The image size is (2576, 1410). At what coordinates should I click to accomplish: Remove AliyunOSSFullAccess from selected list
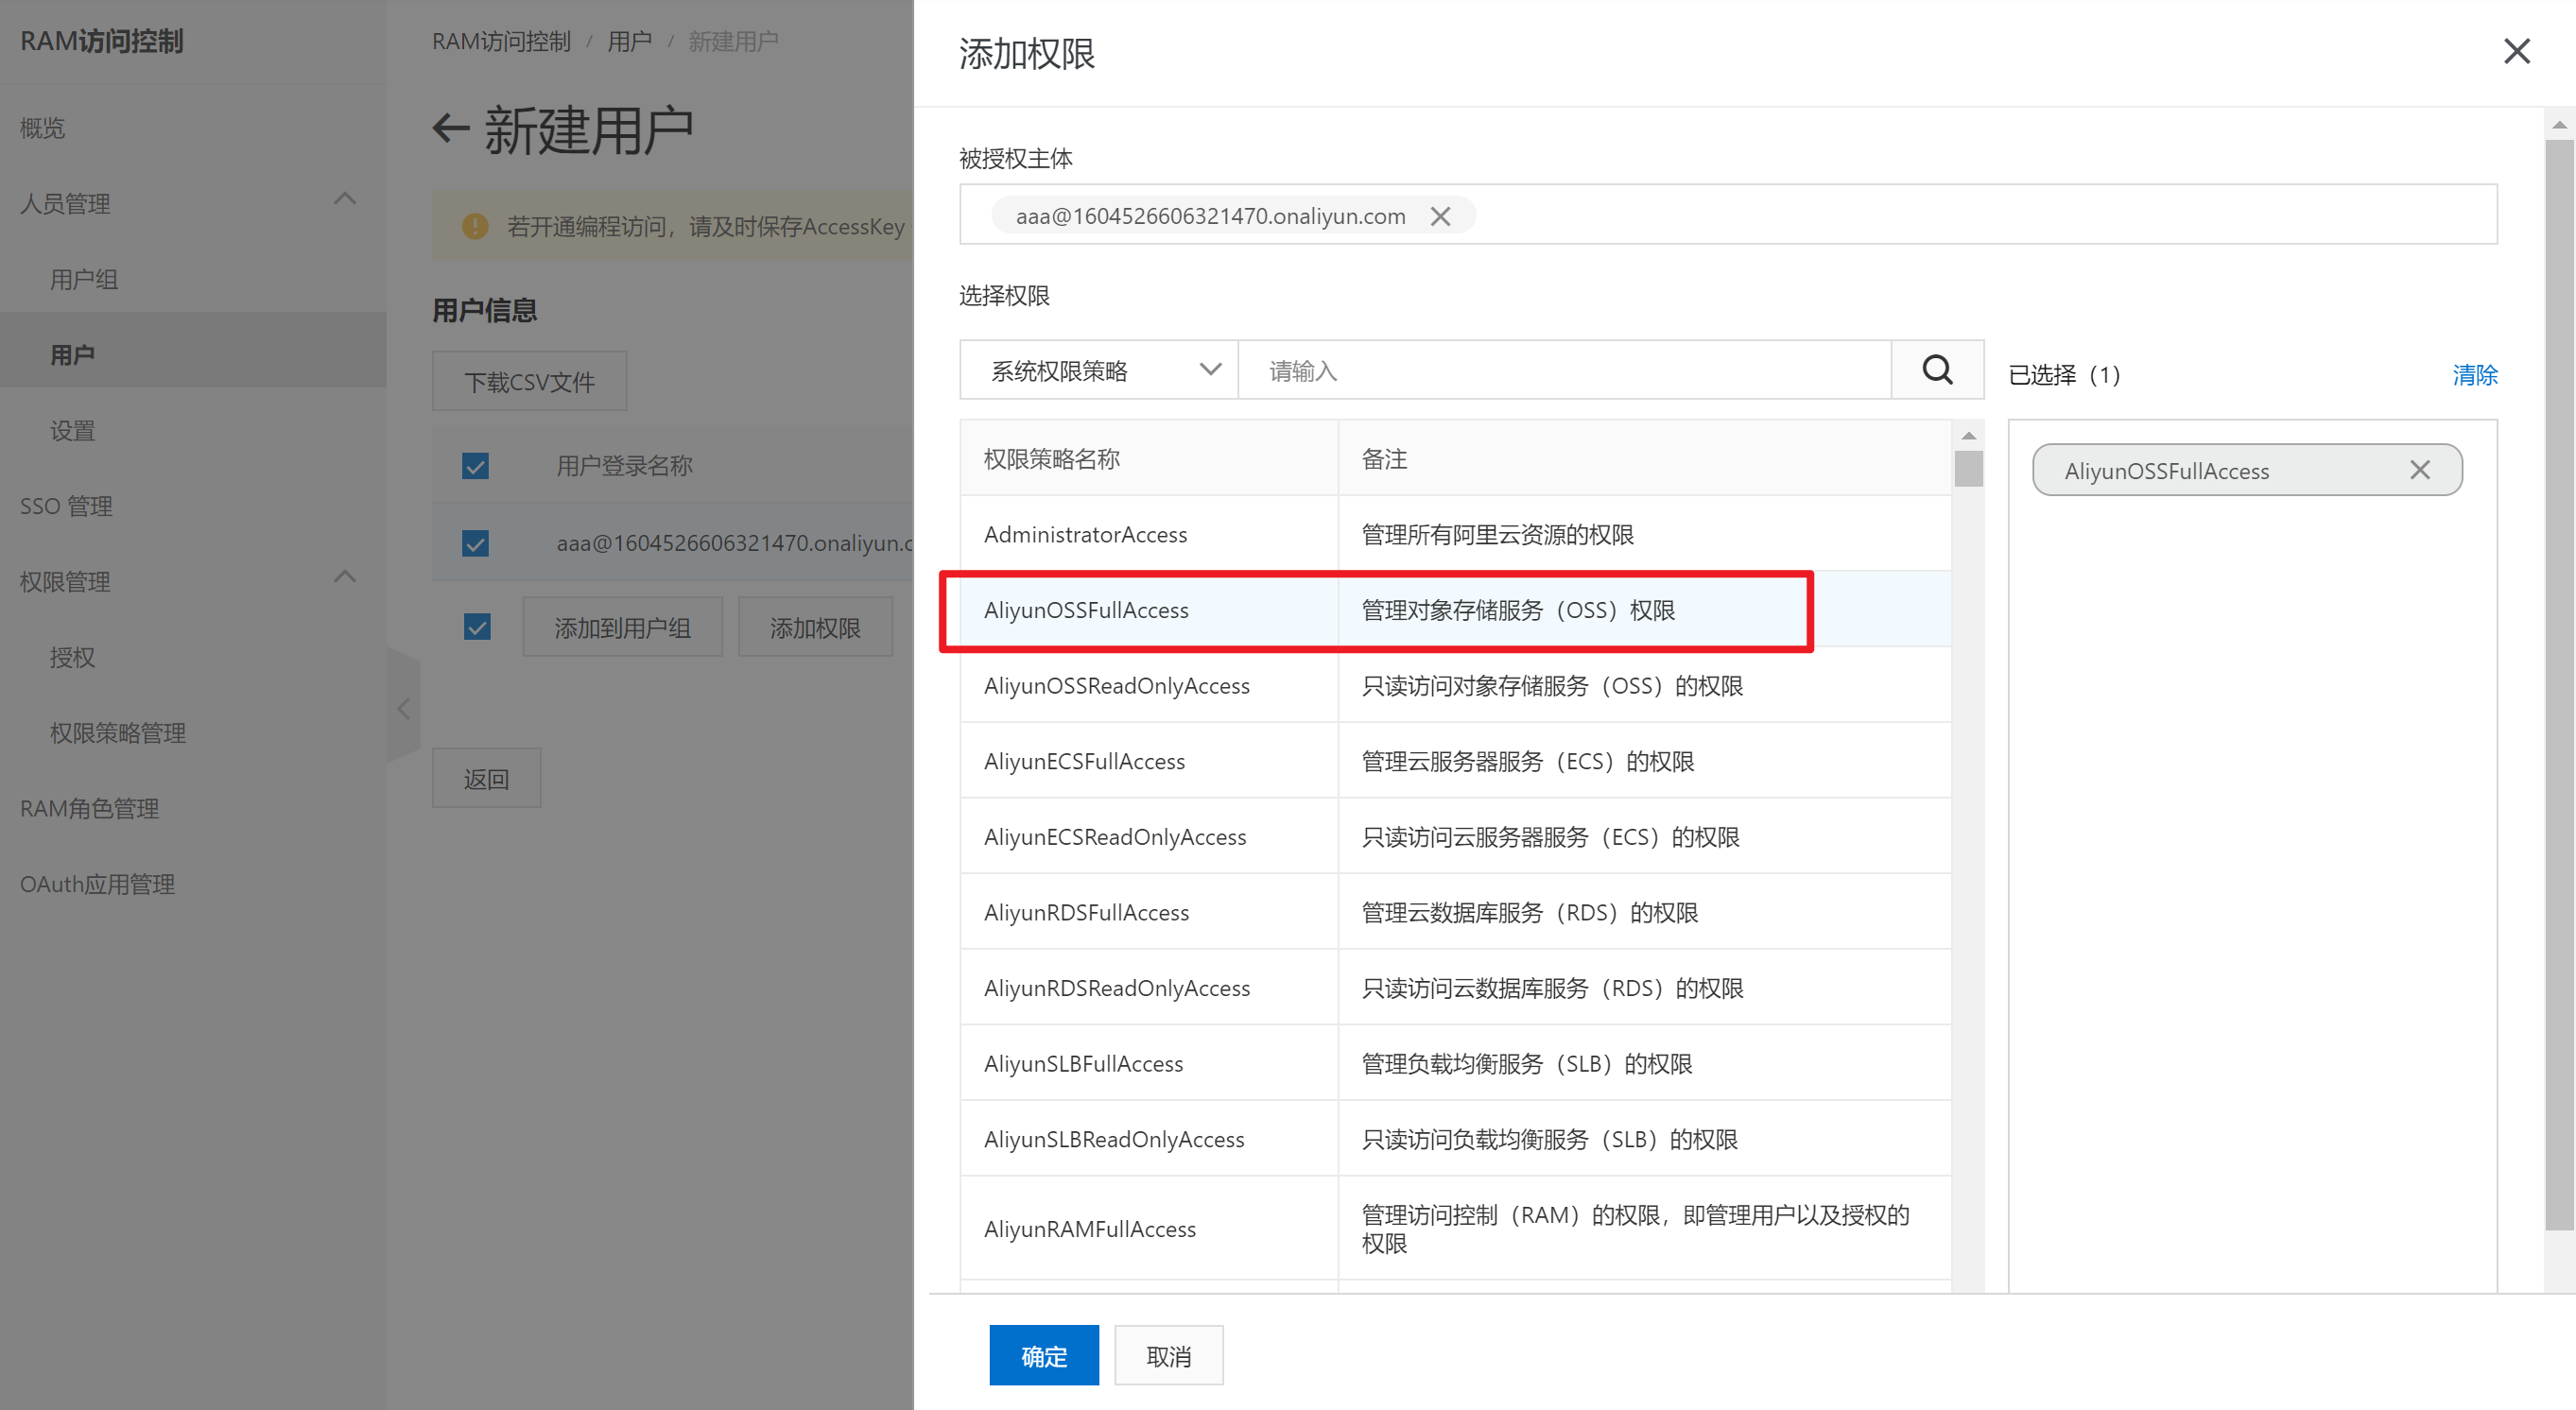click(x=2419, y=470)
